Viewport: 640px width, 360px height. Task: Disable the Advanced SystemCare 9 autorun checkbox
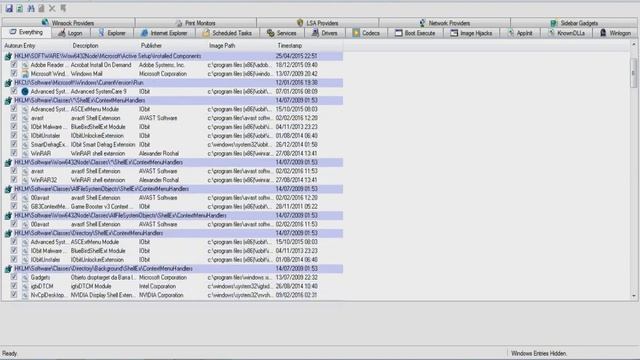click(x=14, y=91)
